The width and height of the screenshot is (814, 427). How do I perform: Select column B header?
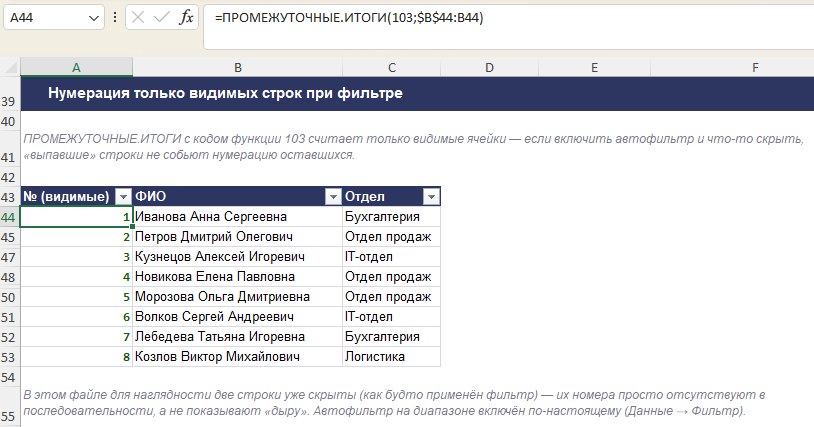click(x=238, y=67)
